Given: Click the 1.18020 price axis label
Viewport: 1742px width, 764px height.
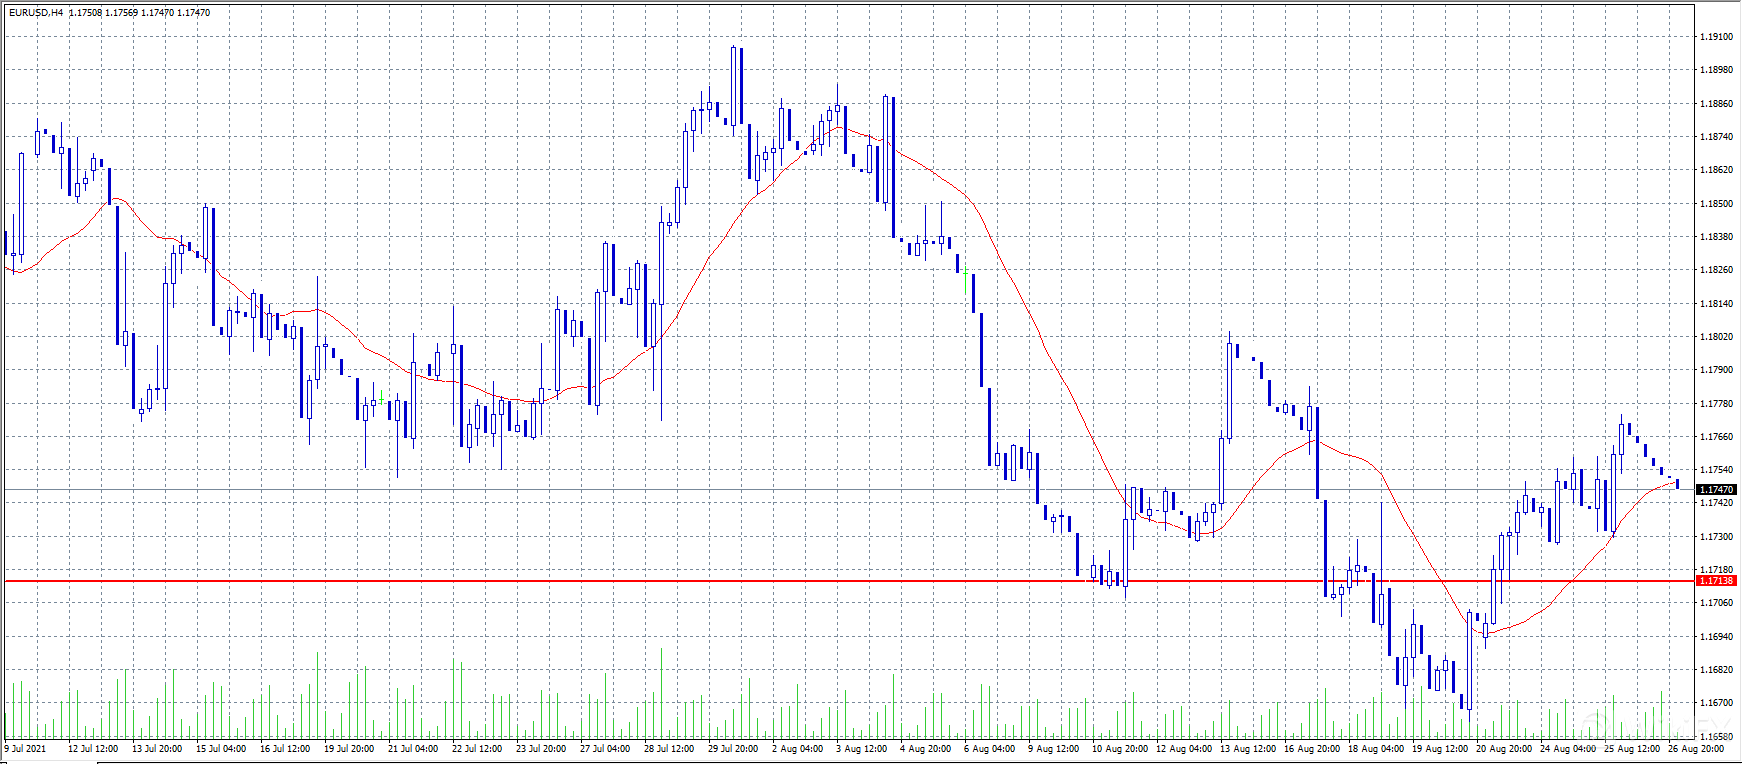Looking at the screenshot, I should (x=1716, y=337).
